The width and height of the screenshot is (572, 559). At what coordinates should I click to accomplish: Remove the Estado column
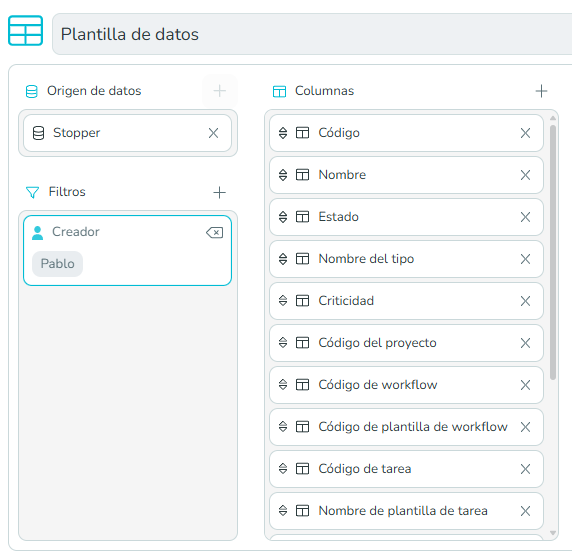[x=525, y=217]
